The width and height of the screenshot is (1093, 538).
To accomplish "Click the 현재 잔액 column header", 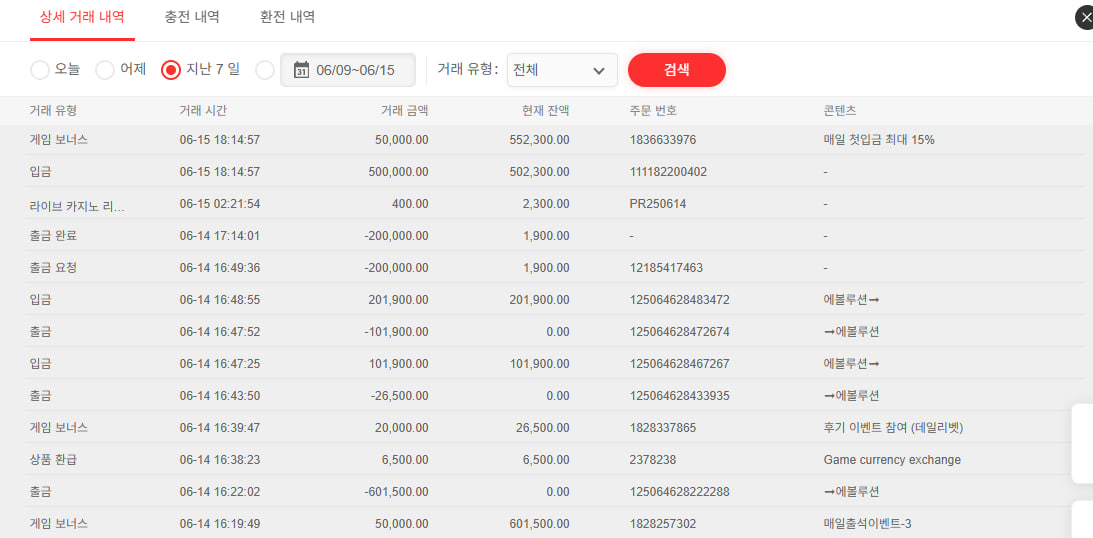I will 545,110.
